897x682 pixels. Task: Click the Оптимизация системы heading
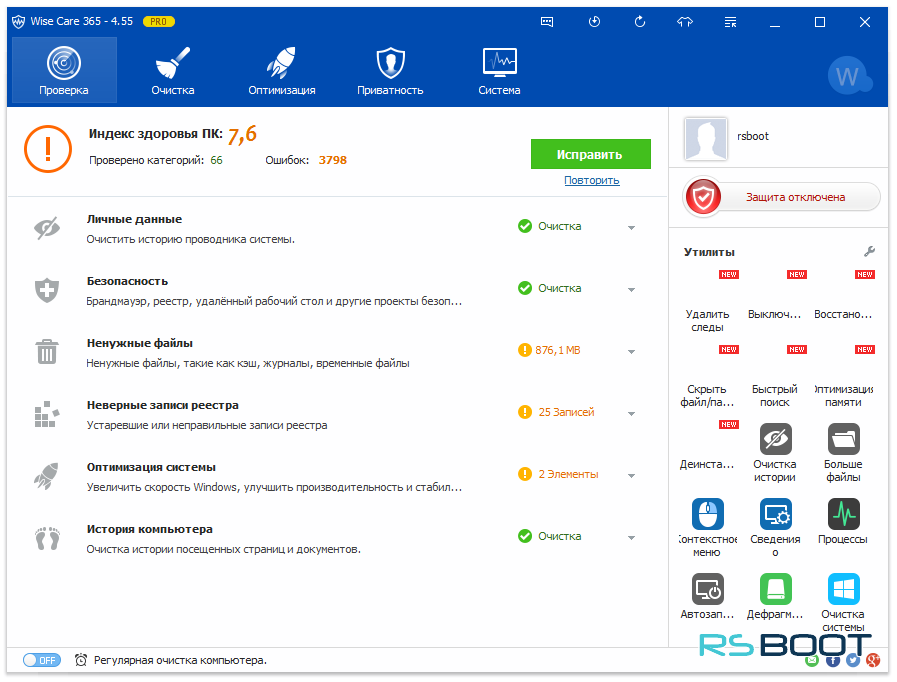click(x=151, y=467)
